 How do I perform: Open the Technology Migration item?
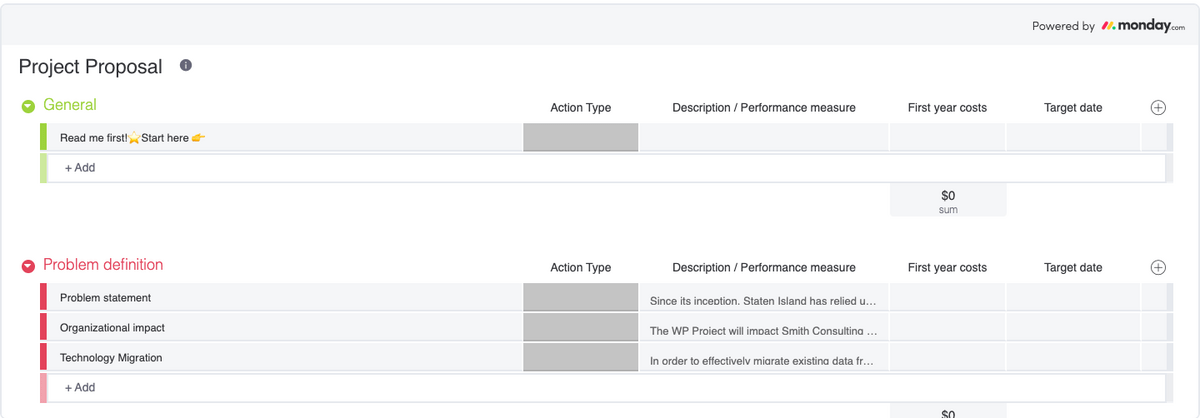(111, 358)
